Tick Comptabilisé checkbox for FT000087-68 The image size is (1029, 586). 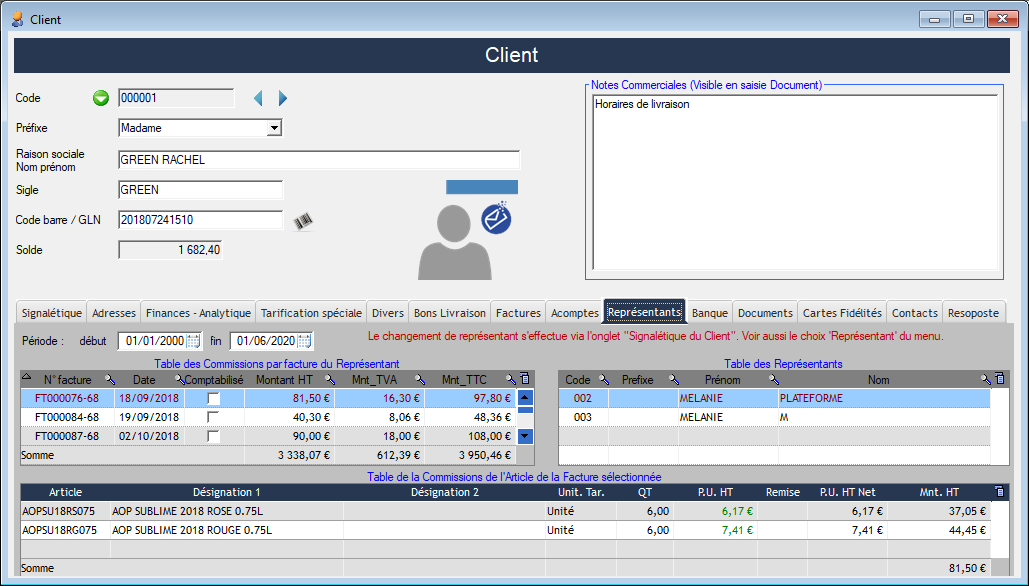(x=213, y=436)
